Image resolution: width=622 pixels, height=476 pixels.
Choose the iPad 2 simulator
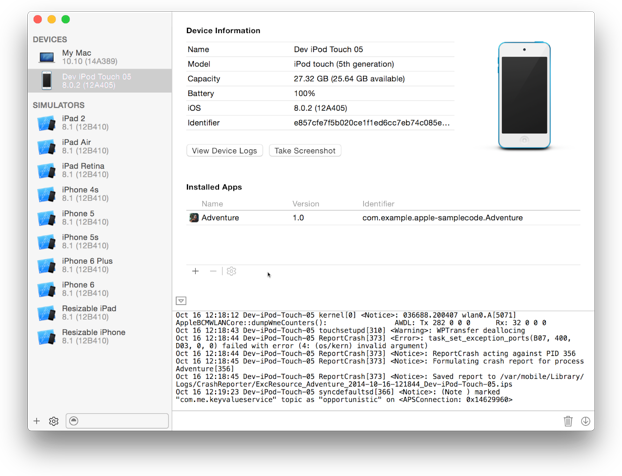[100, 123]
